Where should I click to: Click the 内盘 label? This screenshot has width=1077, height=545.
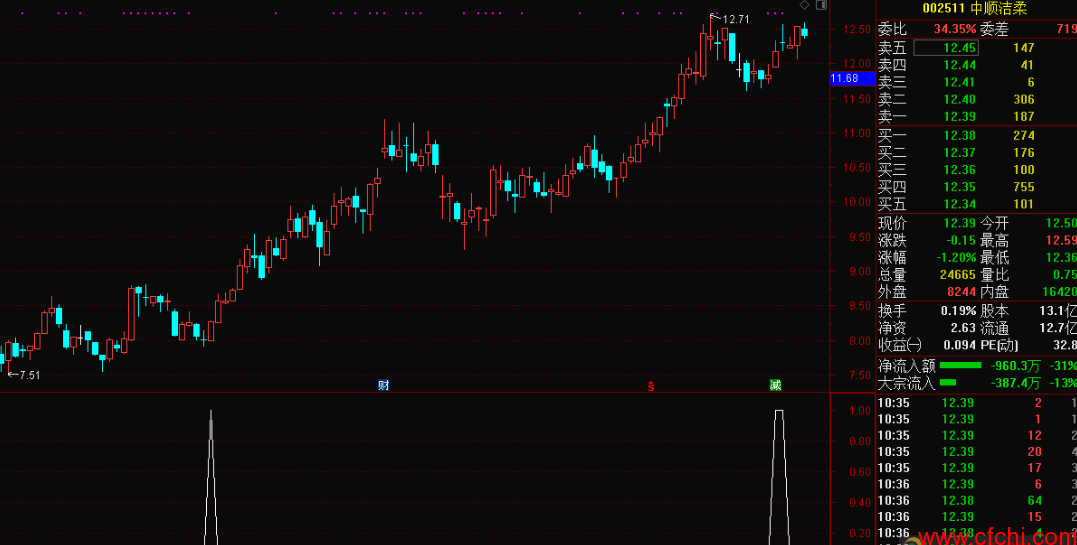(994, 292)
